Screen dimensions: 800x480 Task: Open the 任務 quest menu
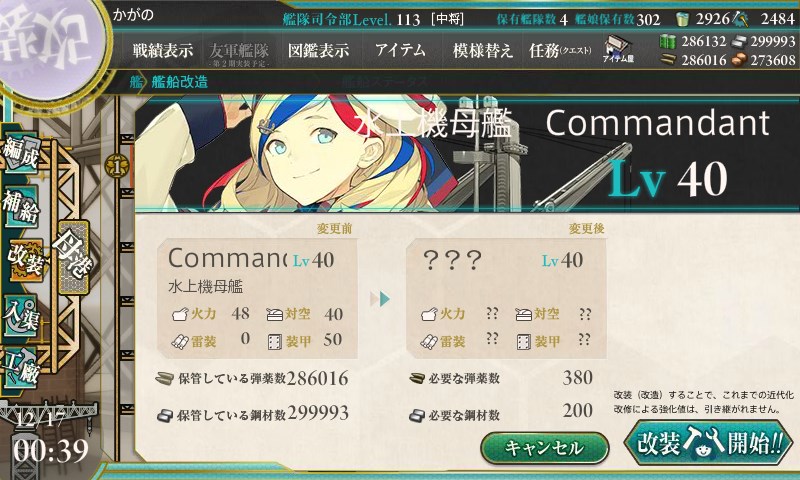(560, 50)
